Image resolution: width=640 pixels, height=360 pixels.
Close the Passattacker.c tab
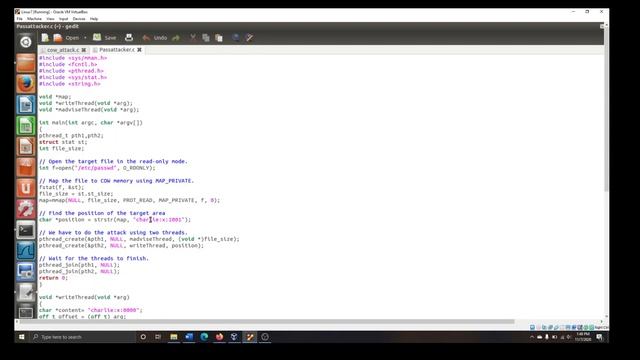click(139, 50)
